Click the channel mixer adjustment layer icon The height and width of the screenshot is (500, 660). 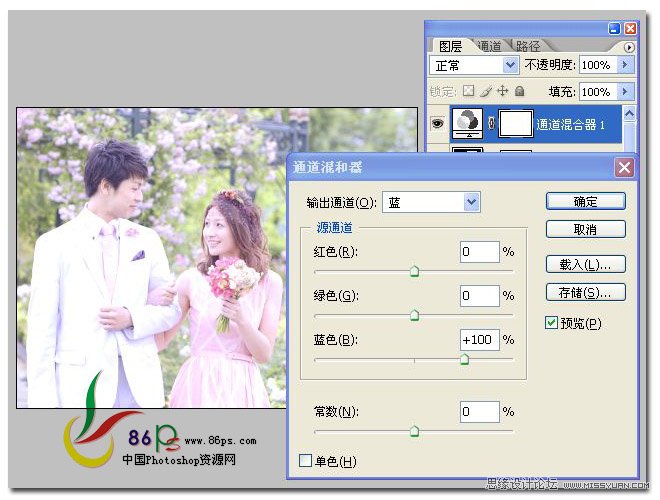[x=467, y=123]
